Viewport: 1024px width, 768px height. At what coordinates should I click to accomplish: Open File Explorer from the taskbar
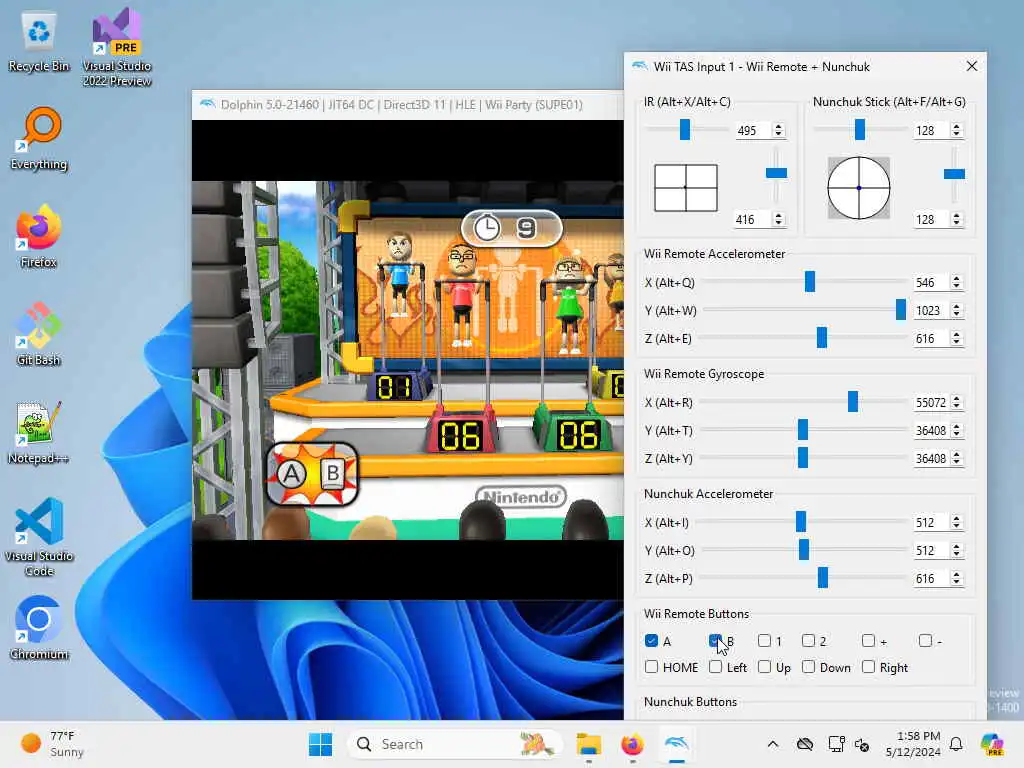pos(588,744)
